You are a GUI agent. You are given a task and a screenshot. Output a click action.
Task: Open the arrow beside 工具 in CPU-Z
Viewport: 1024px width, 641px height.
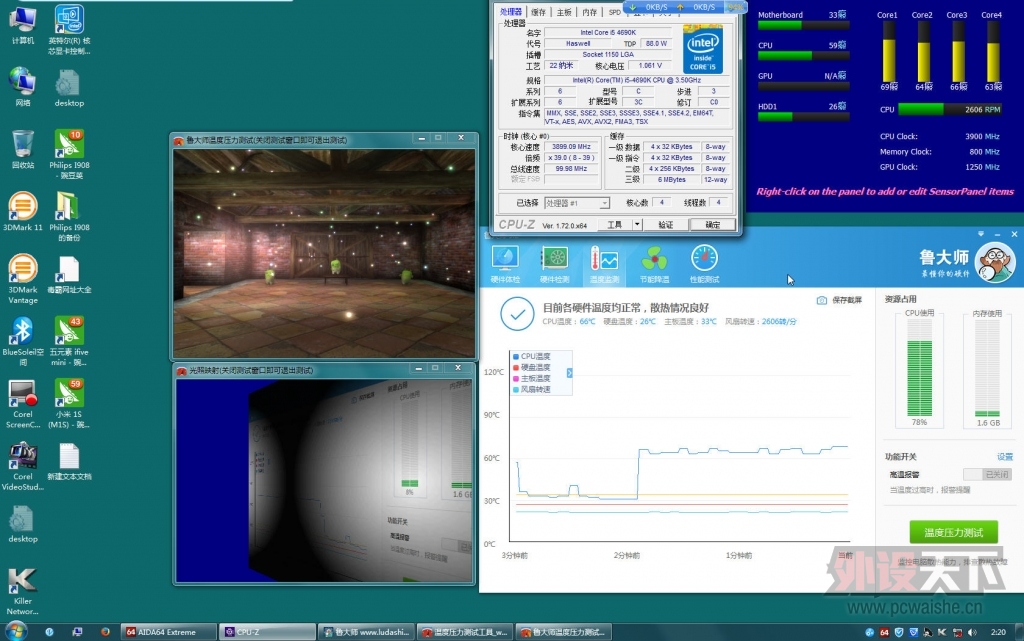[637, 225]
